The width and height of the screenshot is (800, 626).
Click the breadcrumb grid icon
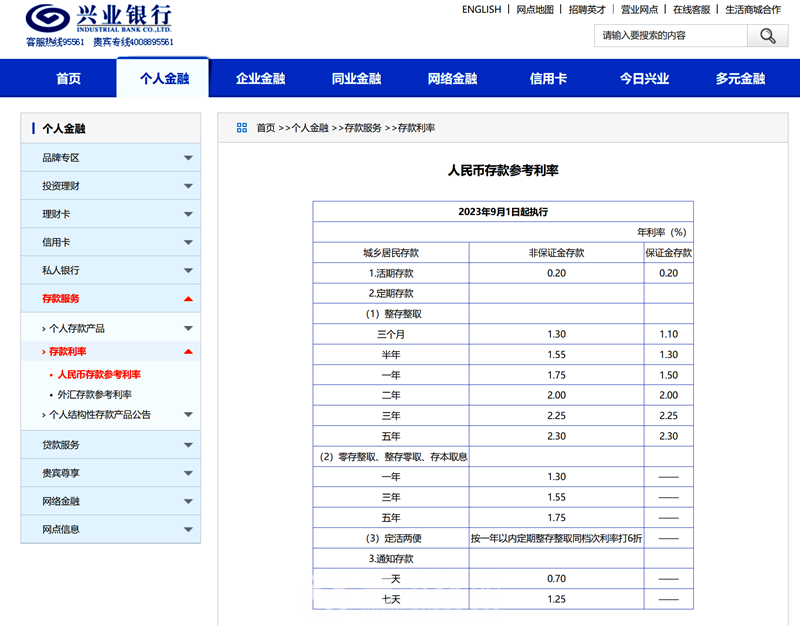coord(242,128)
